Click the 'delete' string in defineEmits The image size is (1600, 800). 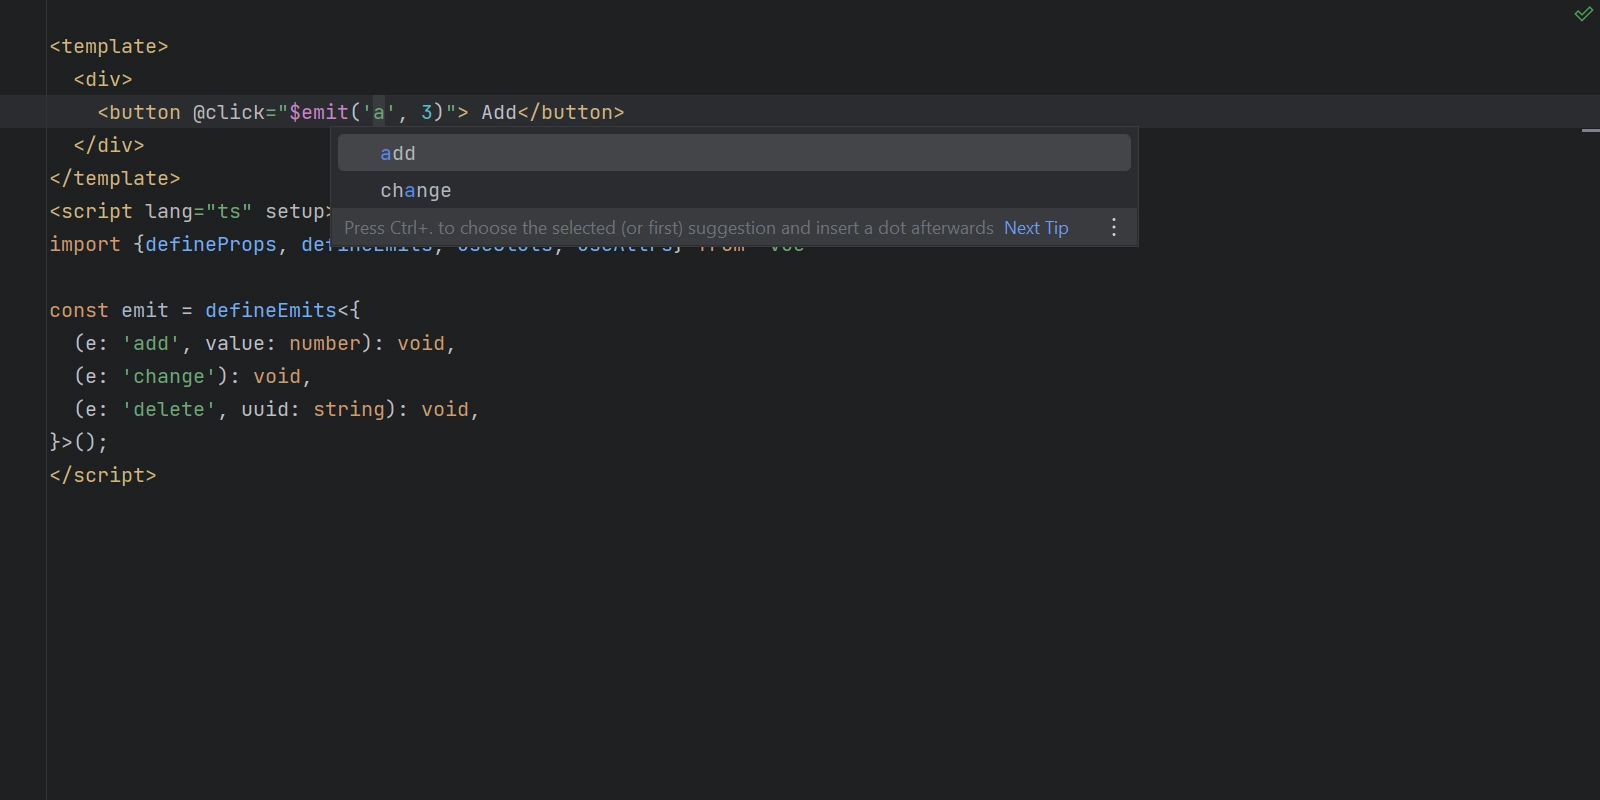click(169, 409)
